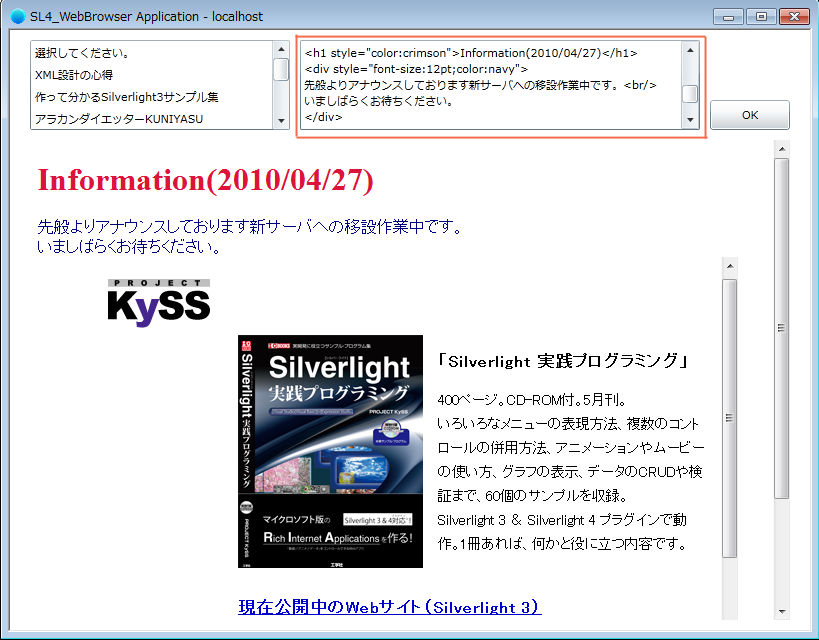Click the listbox scrollbar thumb
The height and width of the screenshot is (640, 819).
coord(281,69)
